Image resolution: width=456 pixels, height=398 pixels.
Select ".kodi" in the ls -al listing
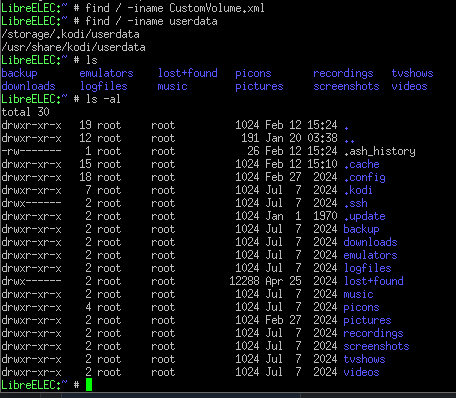(x=358, y=190)
